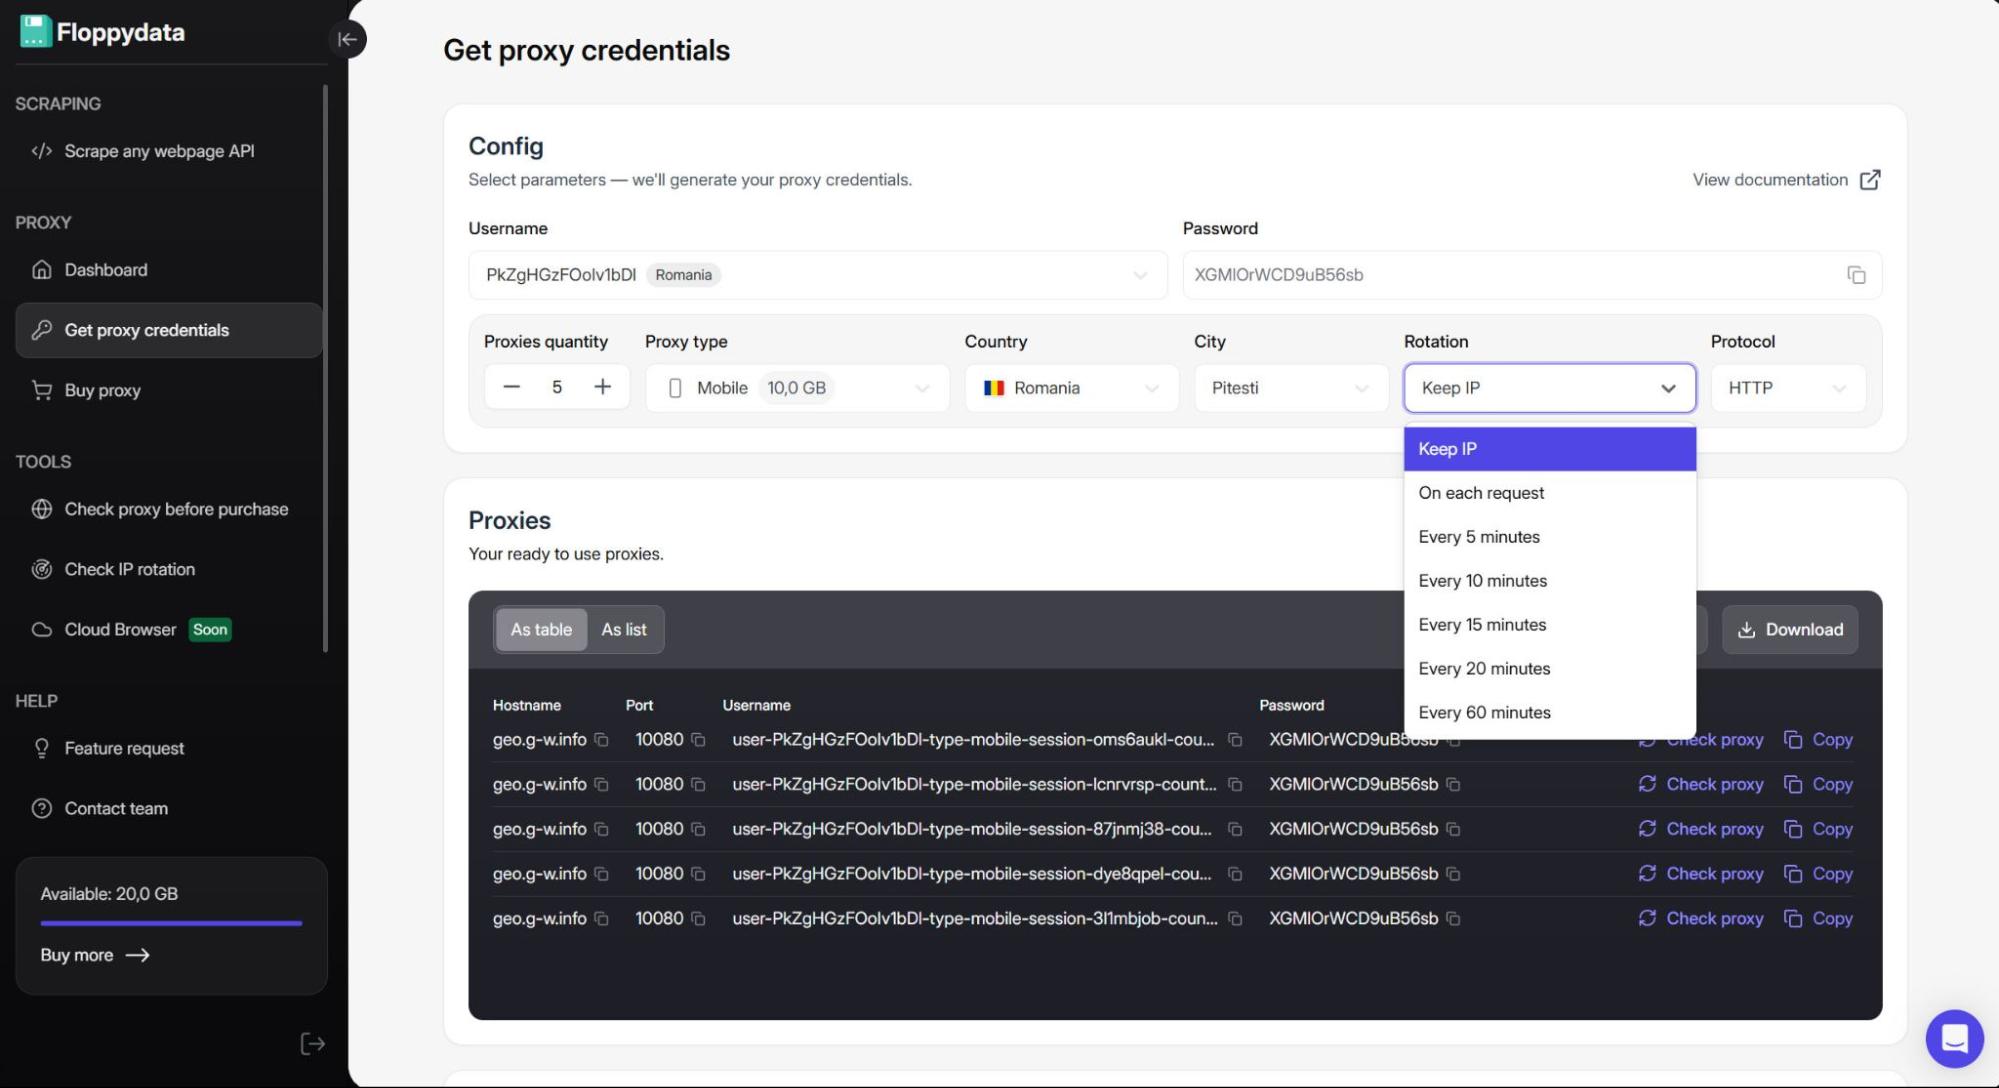This screenshot has width=1999, height=1088.
Task: Expand the City dropdown showing Pitesti
Action: (x=1290, y=388)
